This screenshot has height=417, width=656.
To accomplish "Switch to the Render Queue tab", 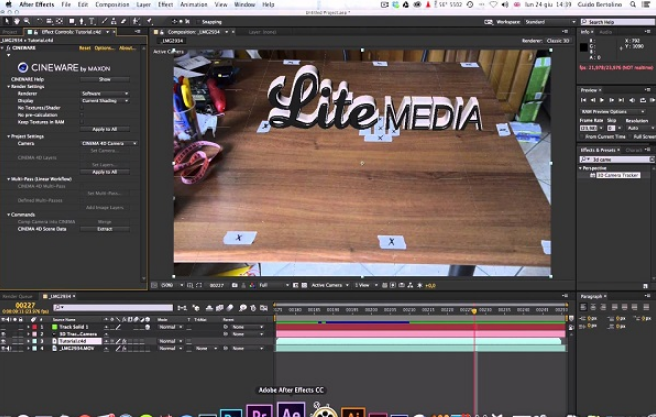I will [17, 296].
